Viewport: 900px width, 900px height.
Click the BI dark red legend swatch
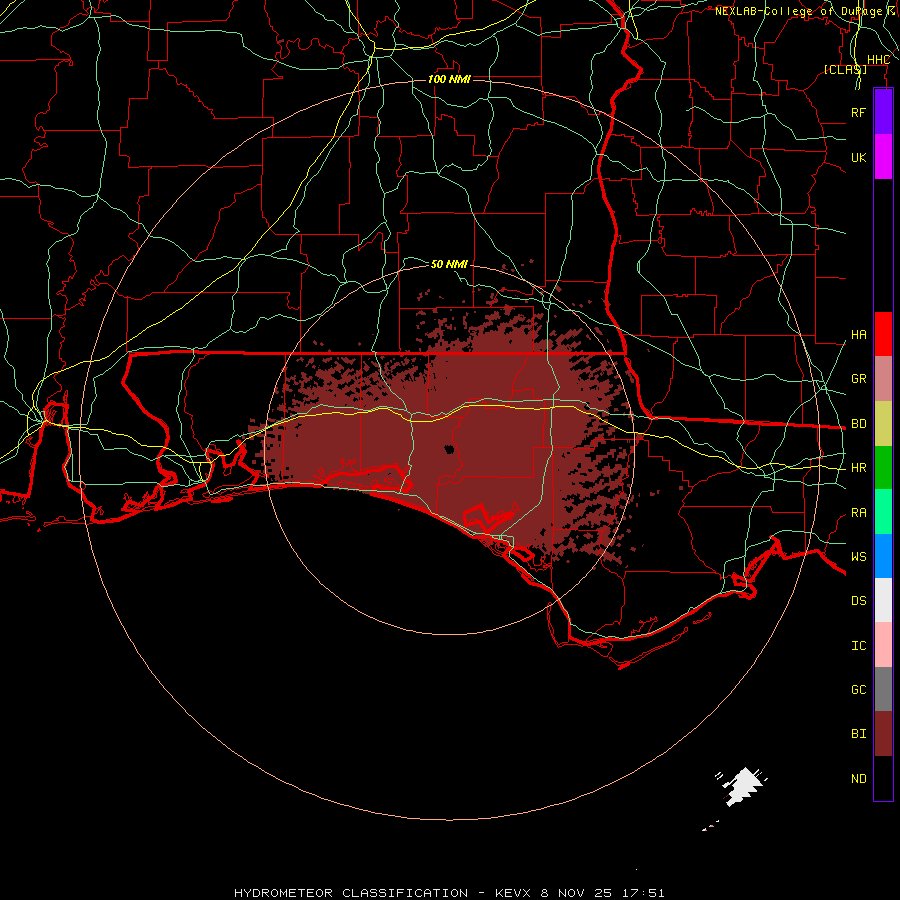click(x=883, y=734)
